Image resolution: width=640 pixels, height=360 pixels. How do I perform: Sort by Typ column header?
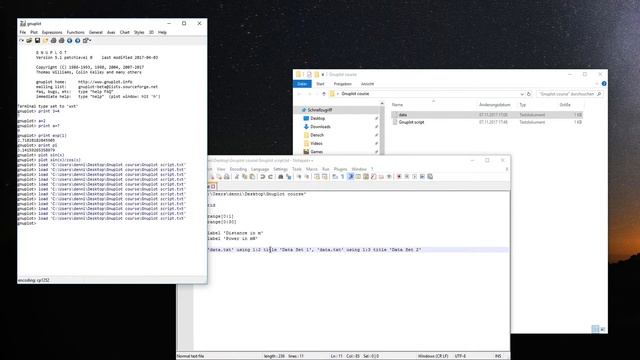523,105
